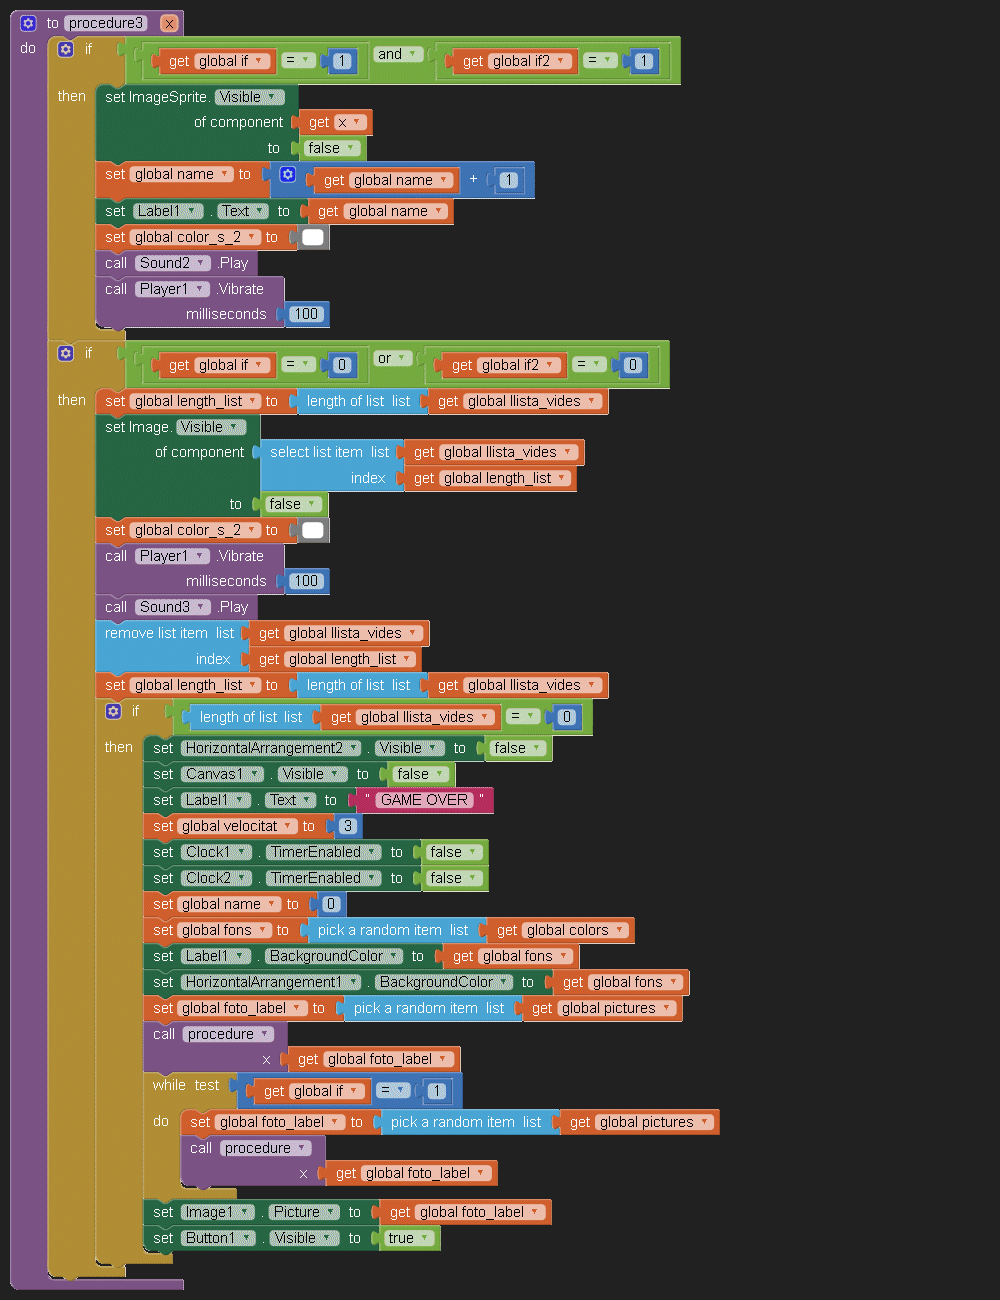Viewport: 1000px width, 1300px height.
Task: Toggle Clock1 TimerEnabled false value
Action: coord(452,852)
